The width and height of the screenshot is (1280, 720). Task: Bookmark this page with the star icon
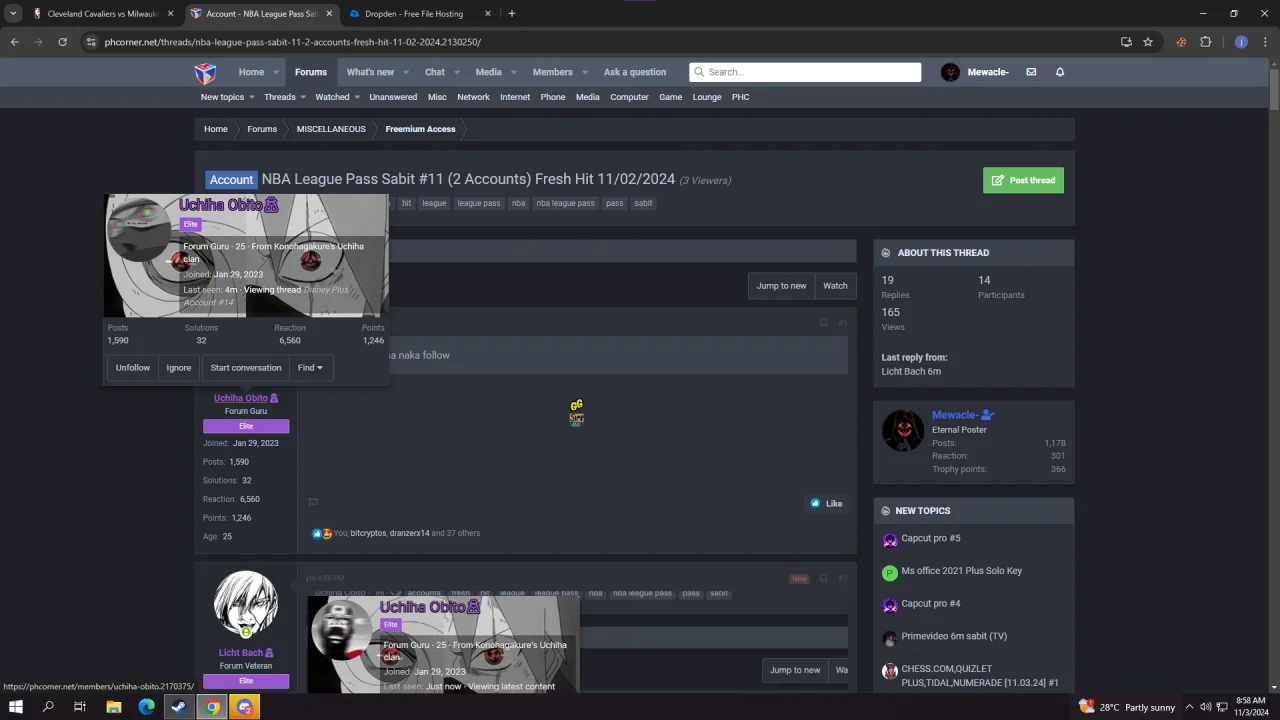click(x=1148, y=42)
